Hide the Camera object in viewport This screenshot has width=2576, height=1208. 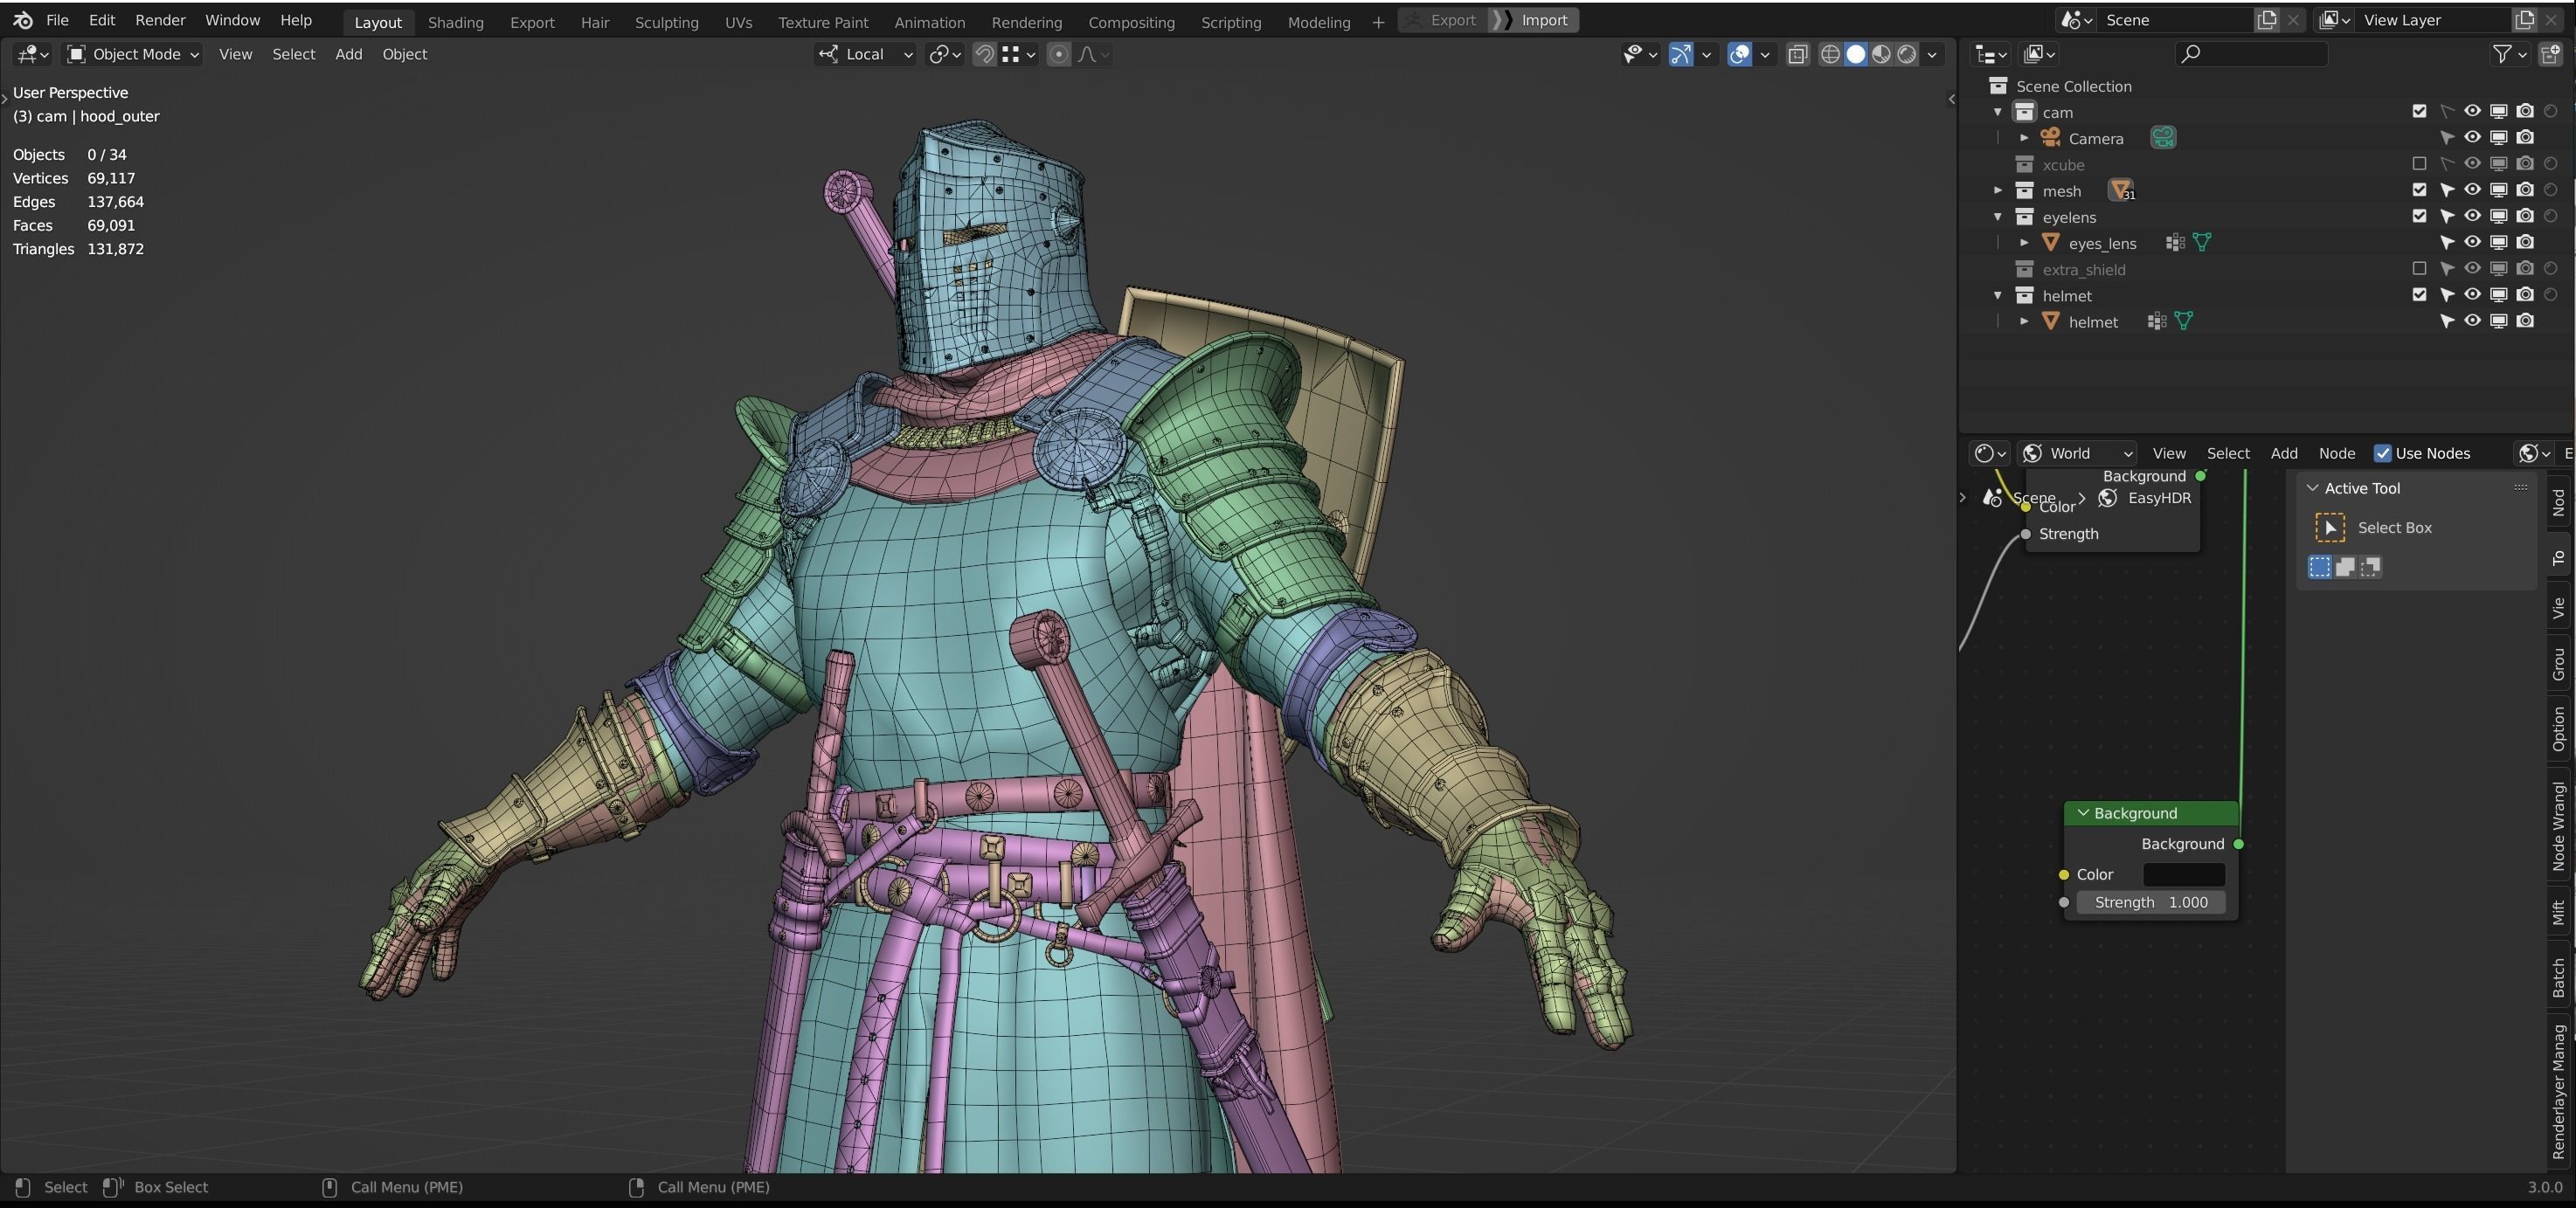click(2472, 137)
